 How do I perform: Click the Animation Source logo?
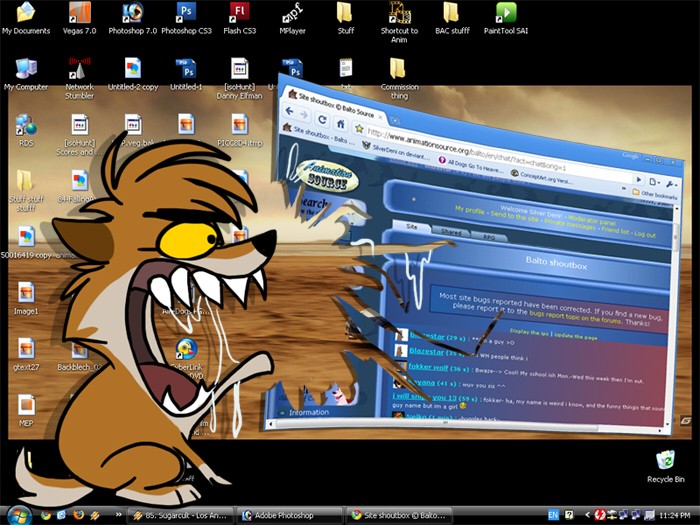pyautogui.click(x=327, y=176)
